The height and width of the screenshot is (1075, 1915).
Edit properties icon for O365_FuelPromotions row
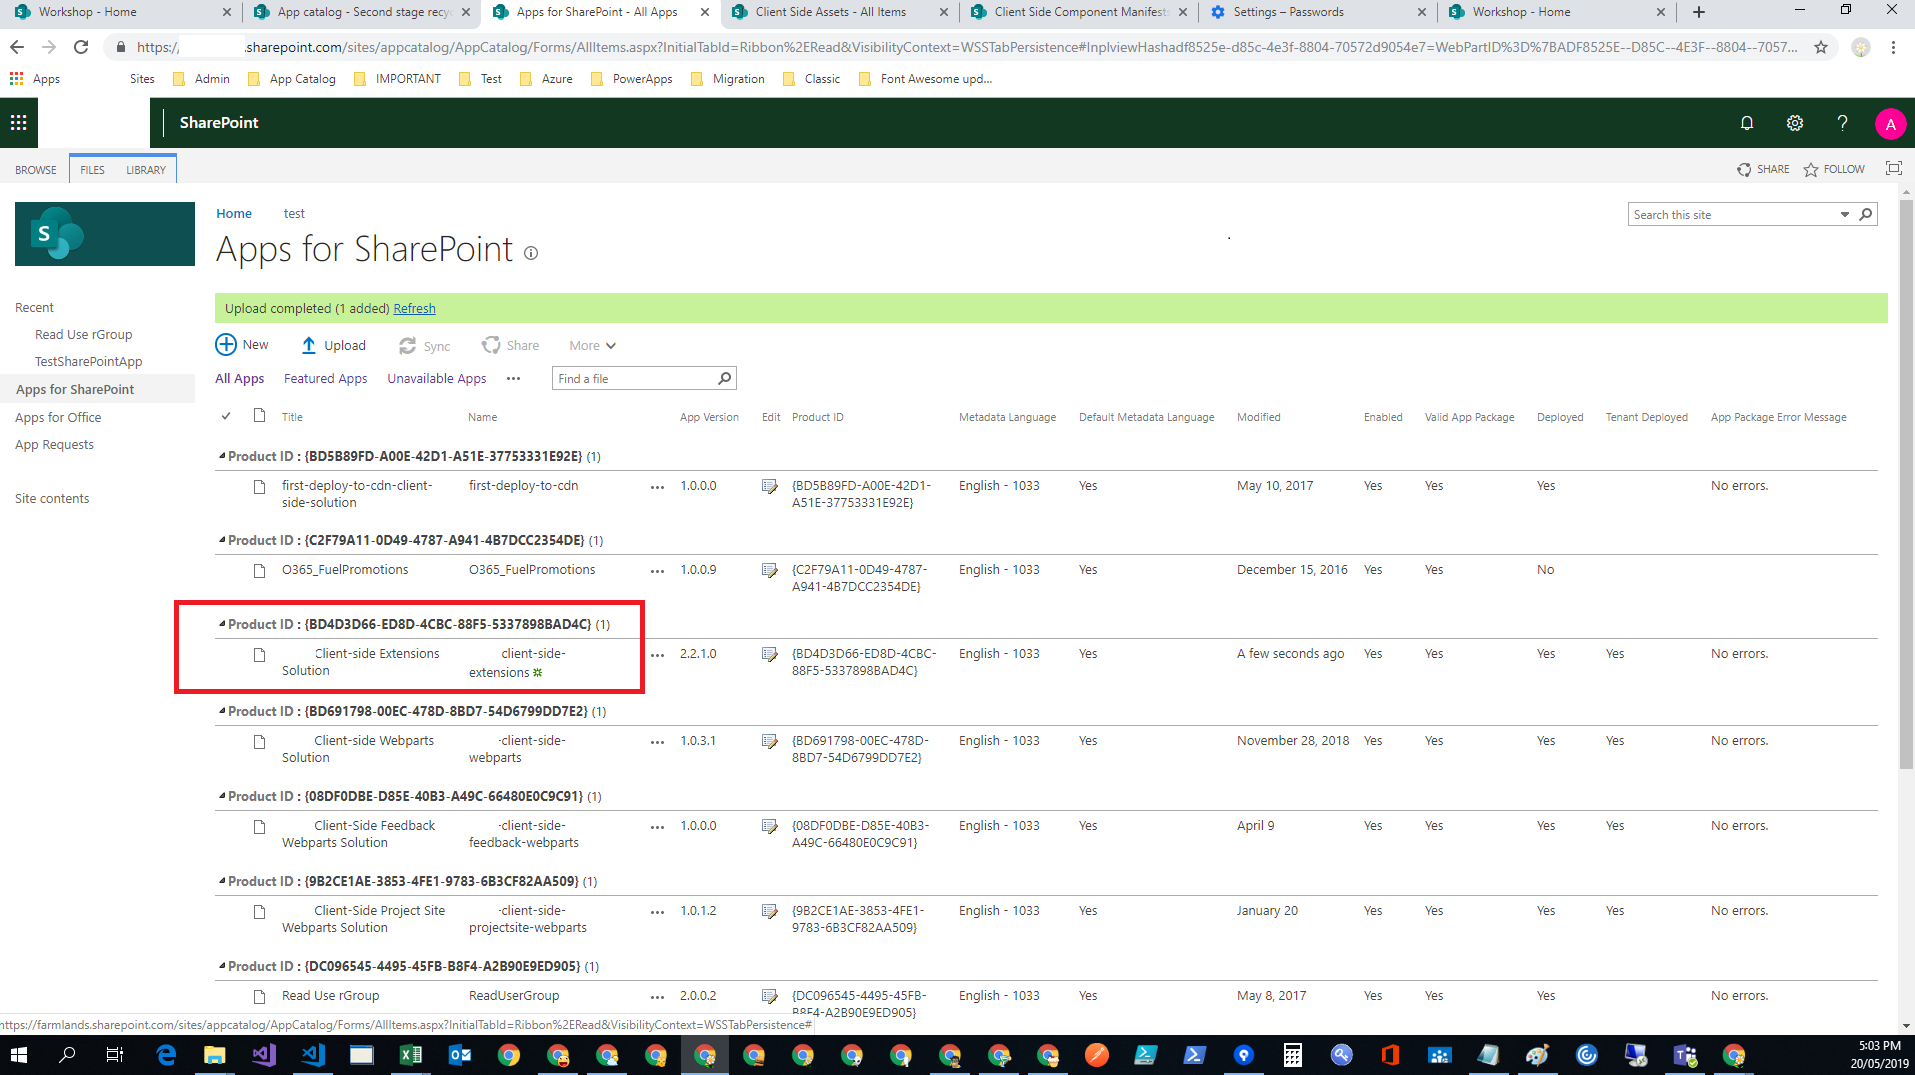point(769,570)
